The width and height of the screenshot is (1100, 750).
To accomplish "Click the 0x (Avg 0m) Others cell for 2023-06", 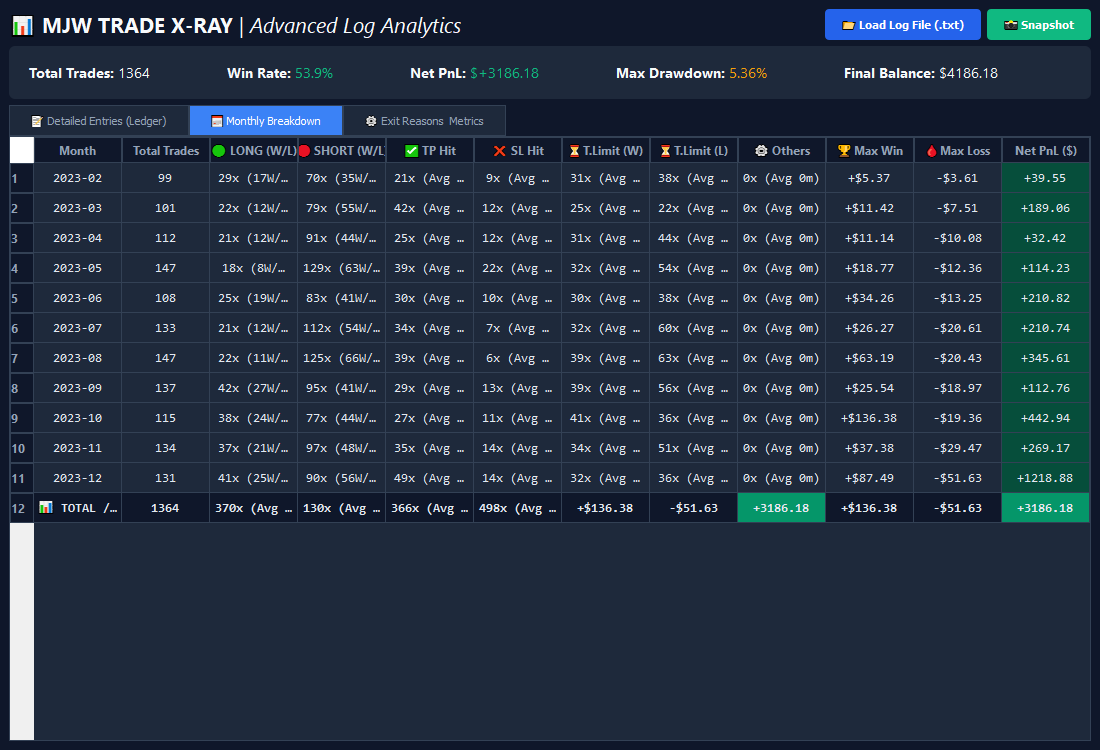I will 782,298.
